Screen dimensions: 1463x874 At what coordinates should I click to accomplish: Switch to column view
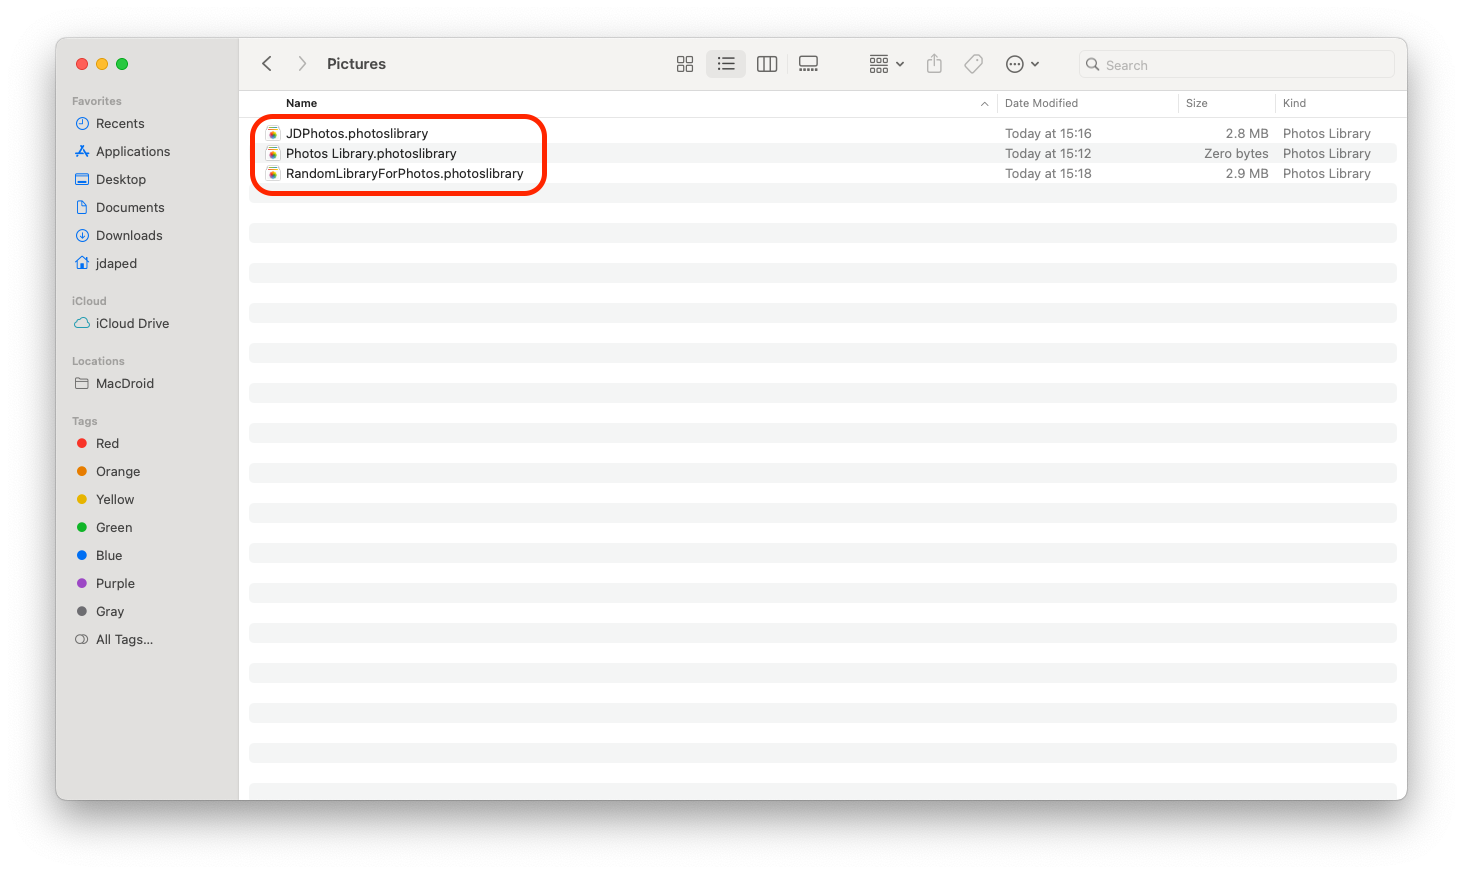point(766,63)
